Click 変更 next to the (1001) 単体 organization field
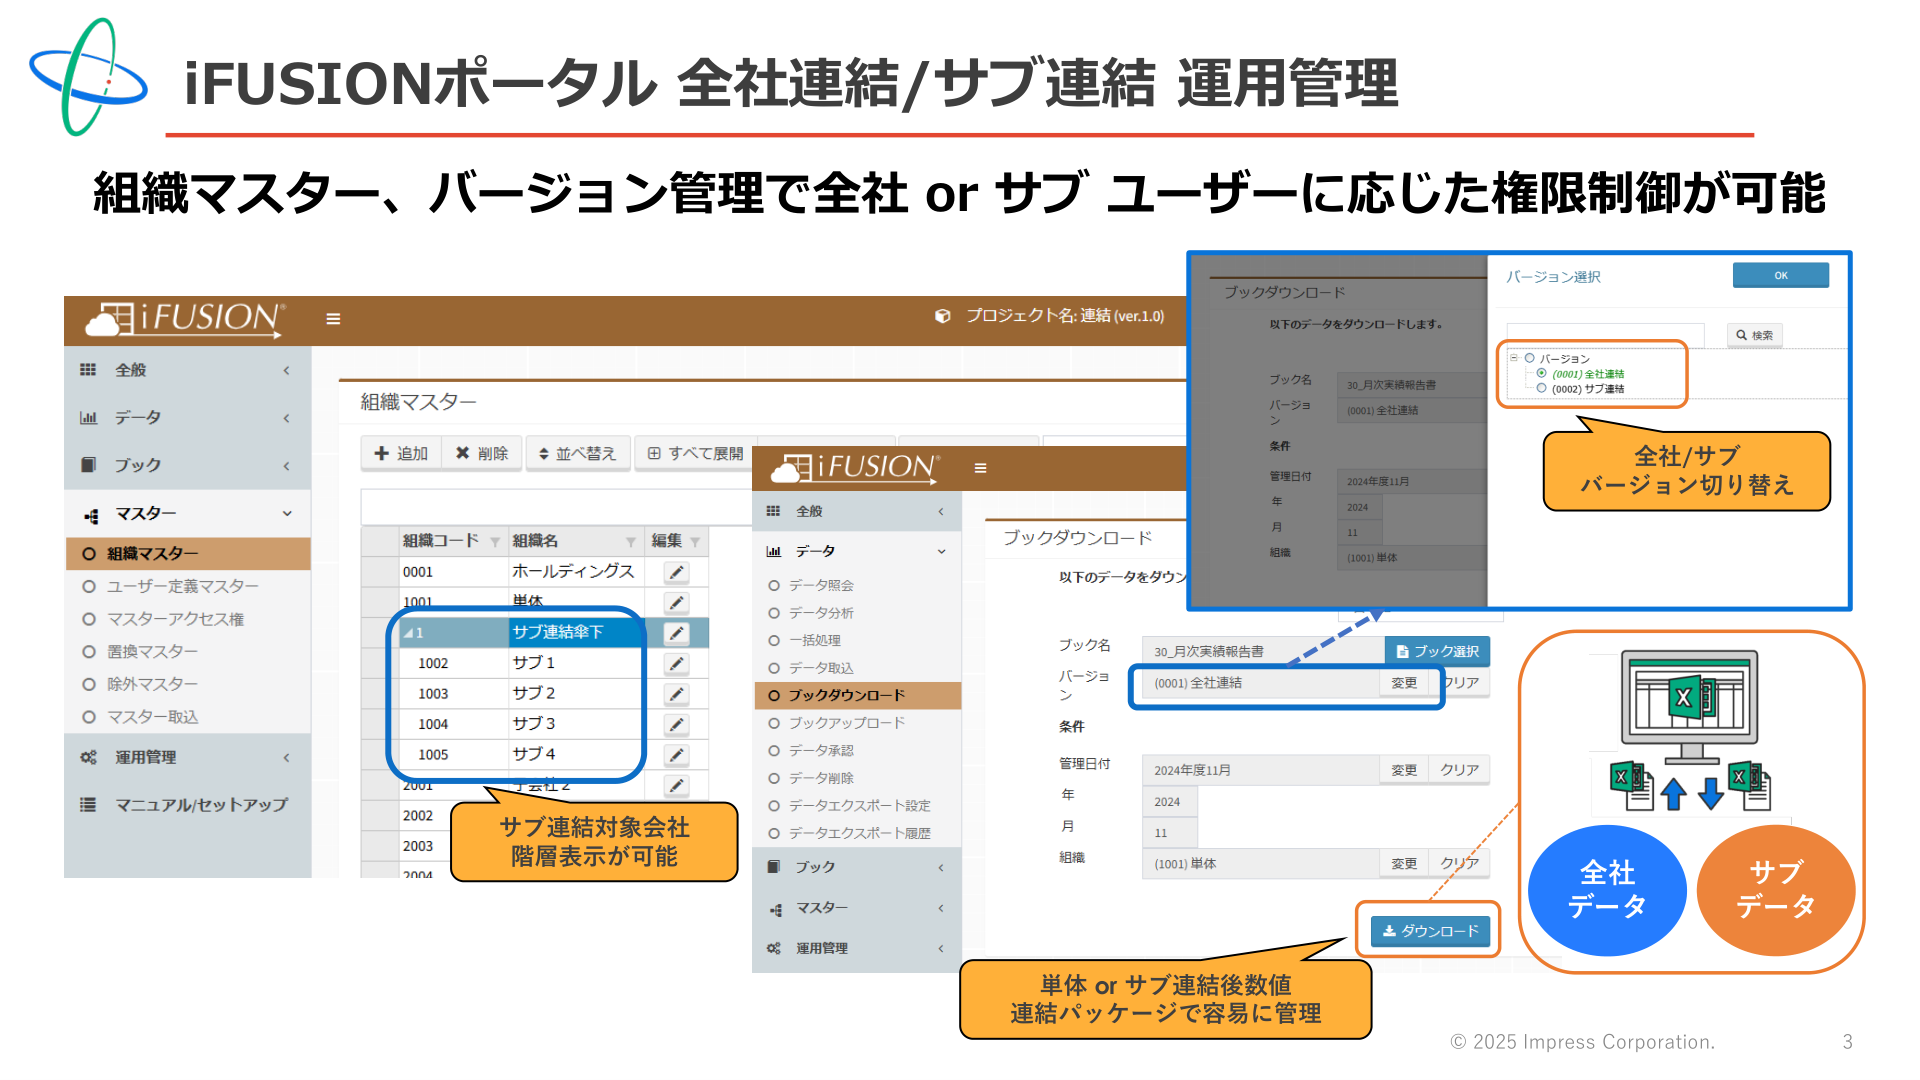 1404,864
